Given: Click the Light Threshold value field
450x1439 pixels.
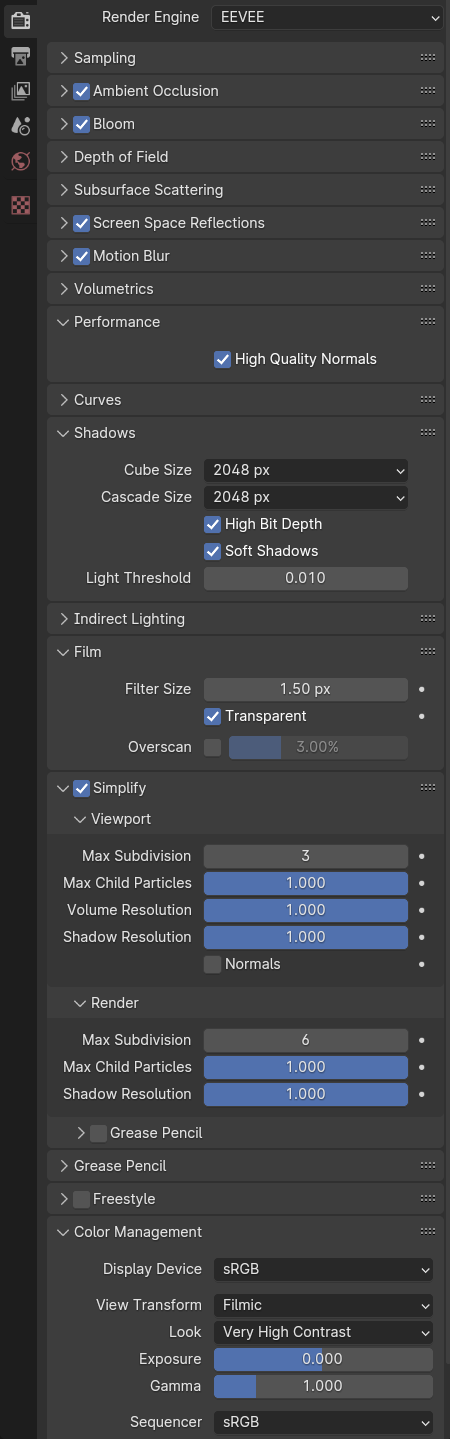Looking at the screenshot, I should point(306,578).
